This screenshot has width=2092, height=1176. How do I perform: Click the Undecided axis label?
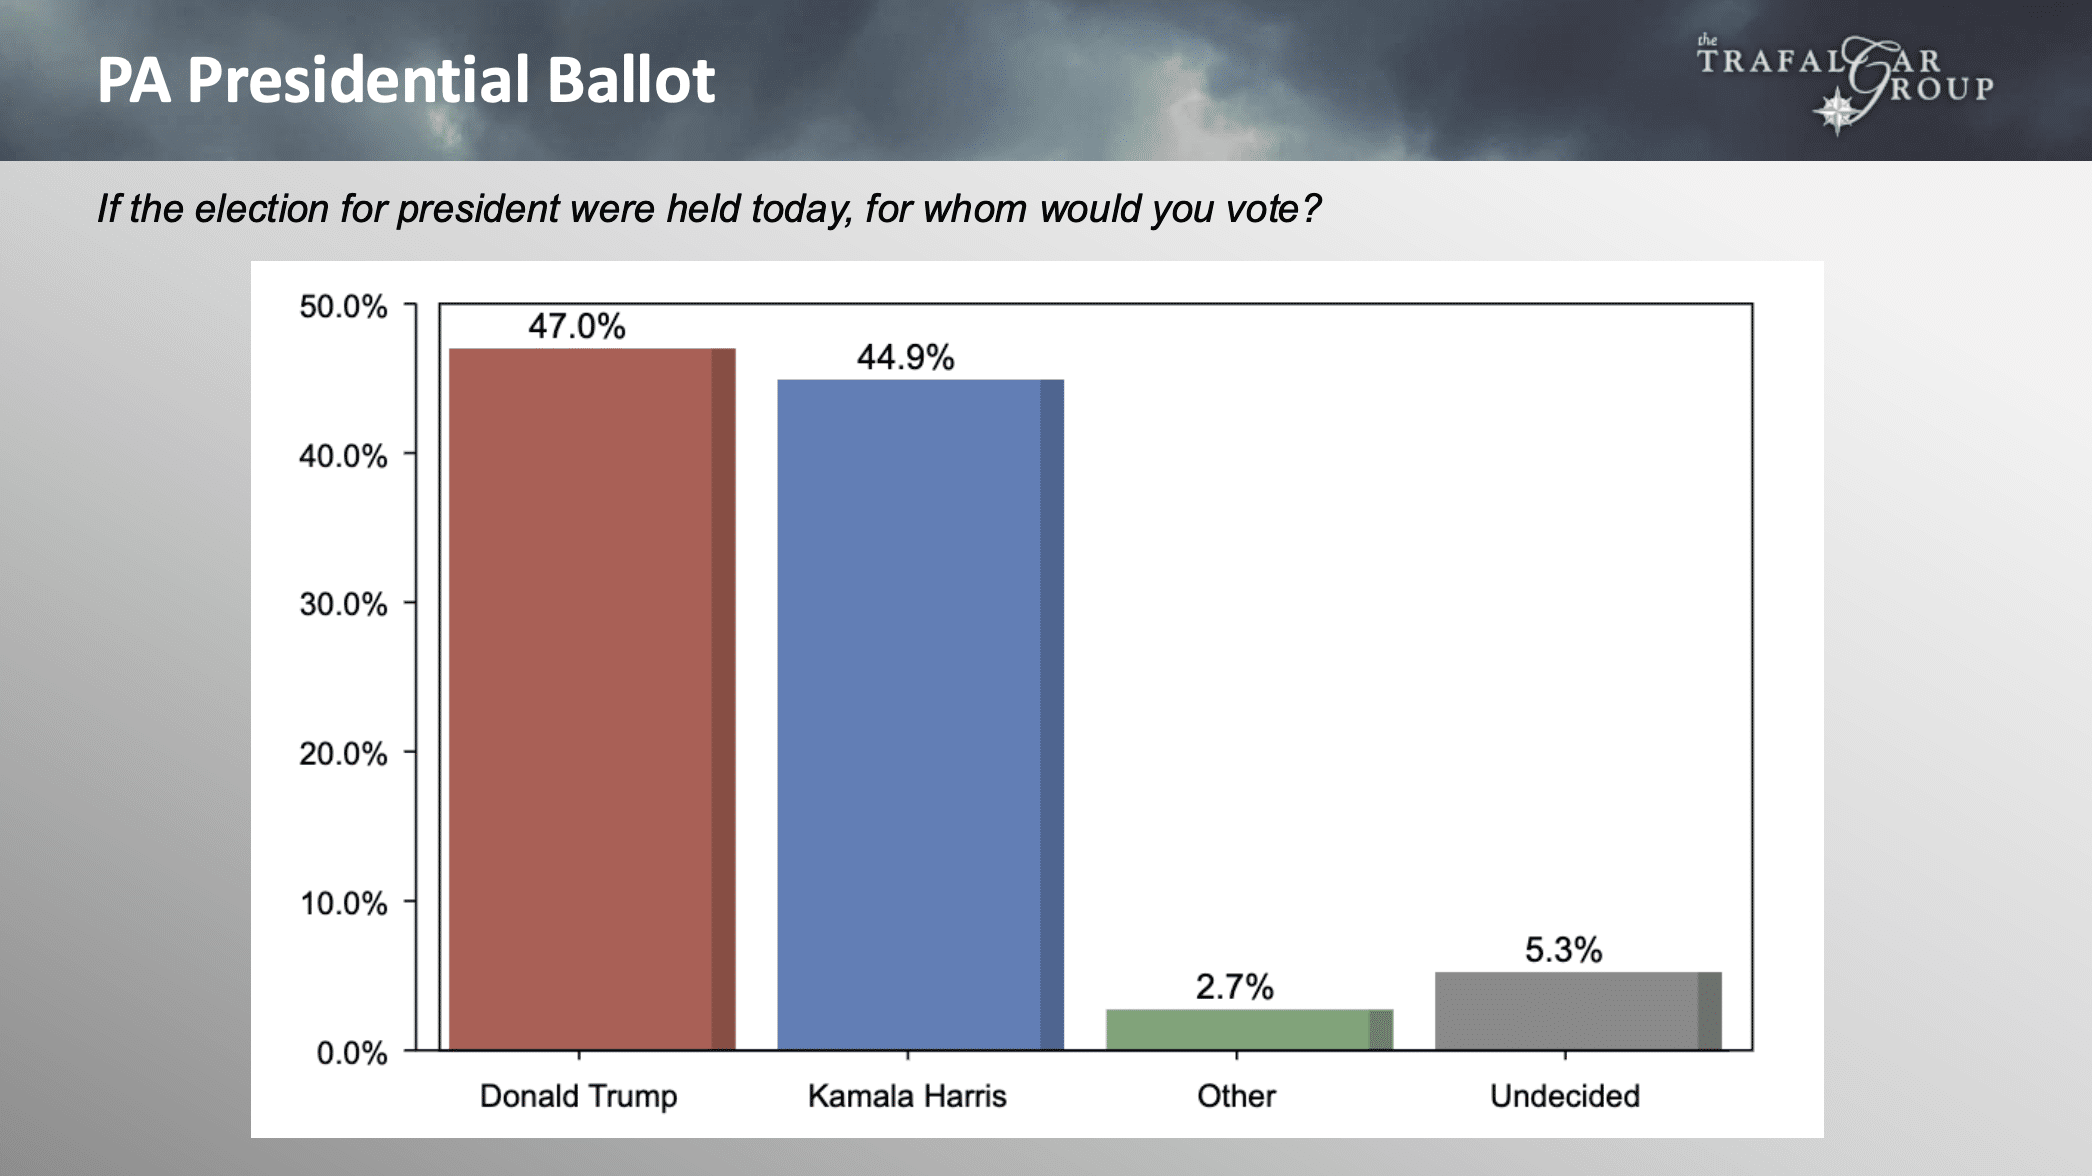click(1564, 1096)
